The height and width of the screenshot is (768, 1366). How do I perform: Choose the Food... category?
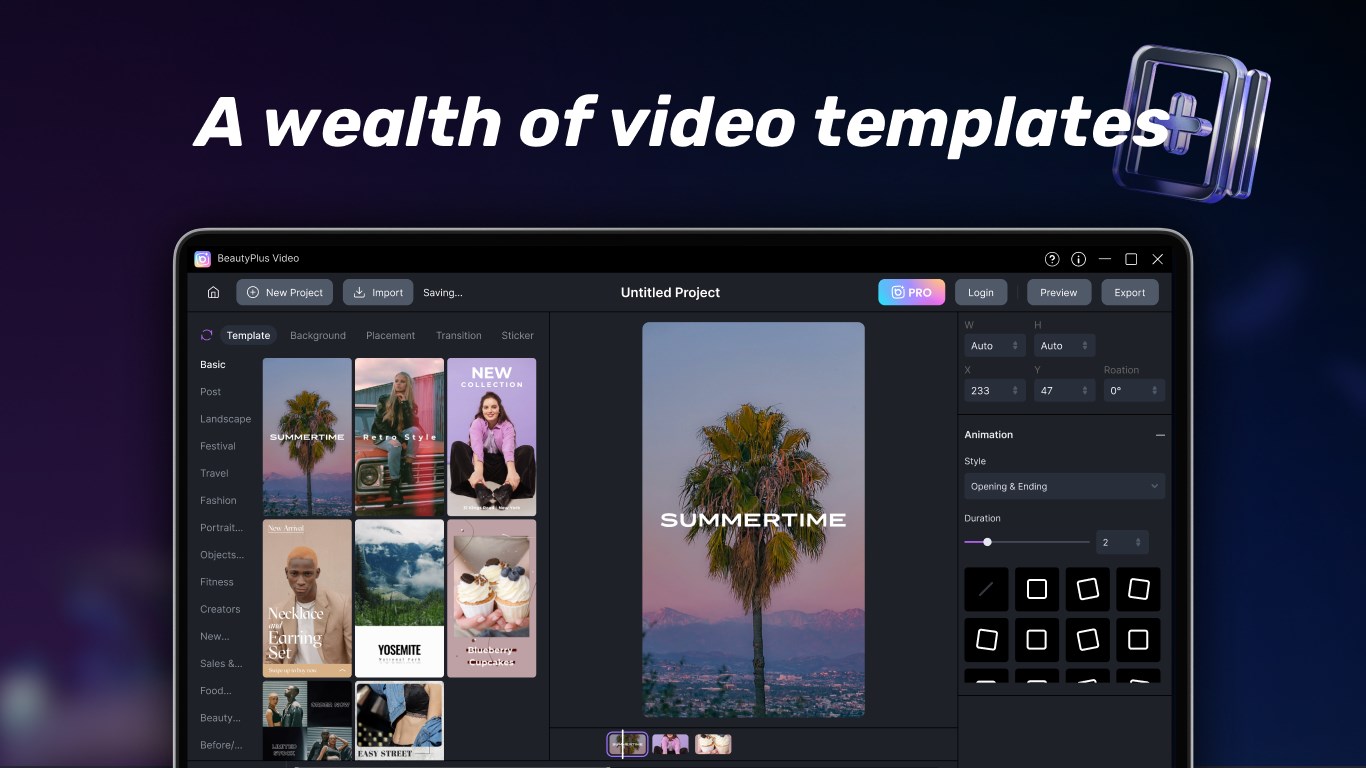point(215,690)
